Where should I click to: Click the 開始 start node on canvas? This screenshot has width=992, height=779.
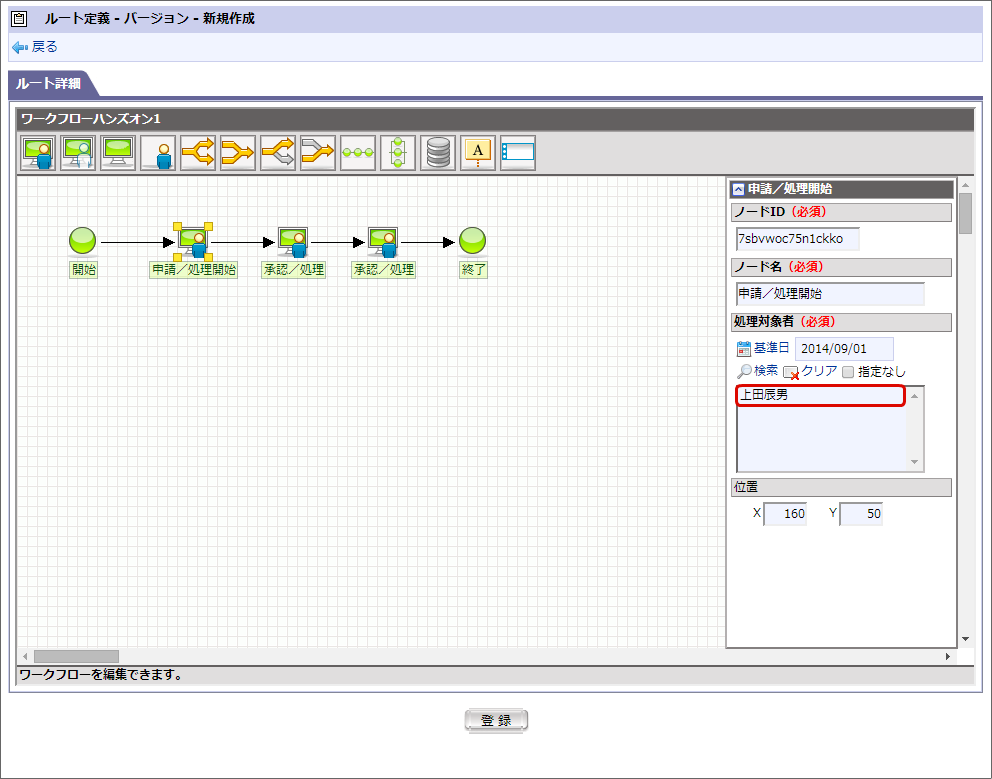coord(82,240)
